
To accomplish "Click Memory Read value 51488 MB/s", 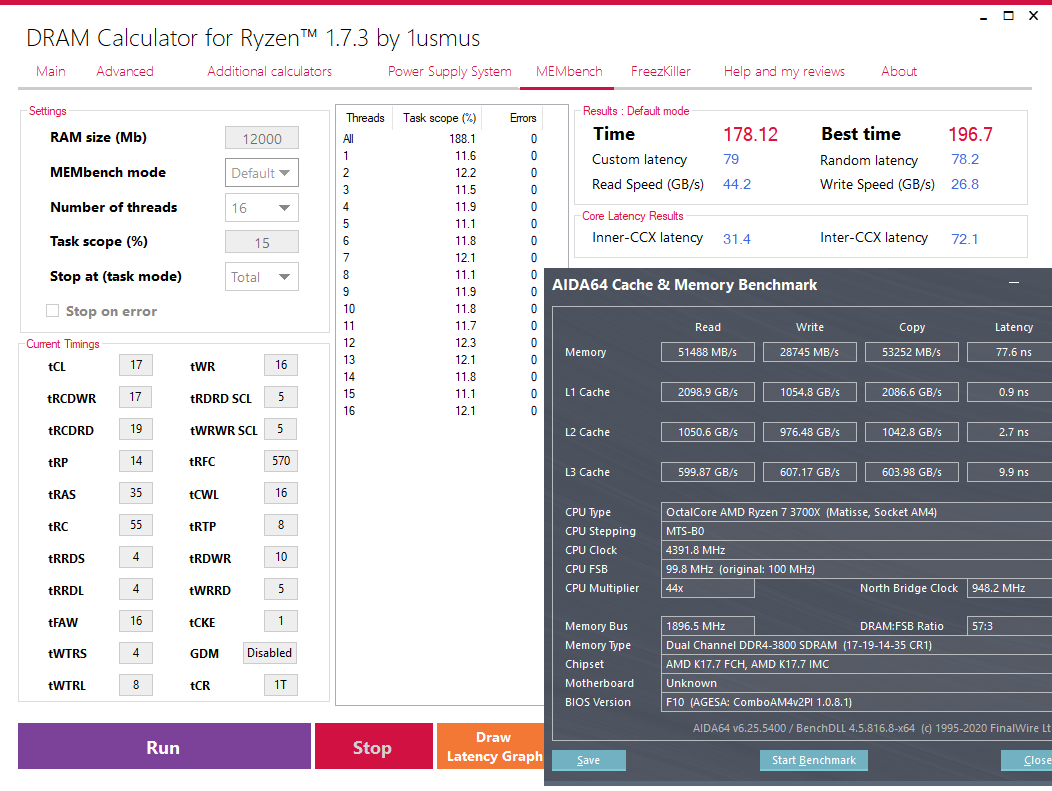I will (707, 352).
